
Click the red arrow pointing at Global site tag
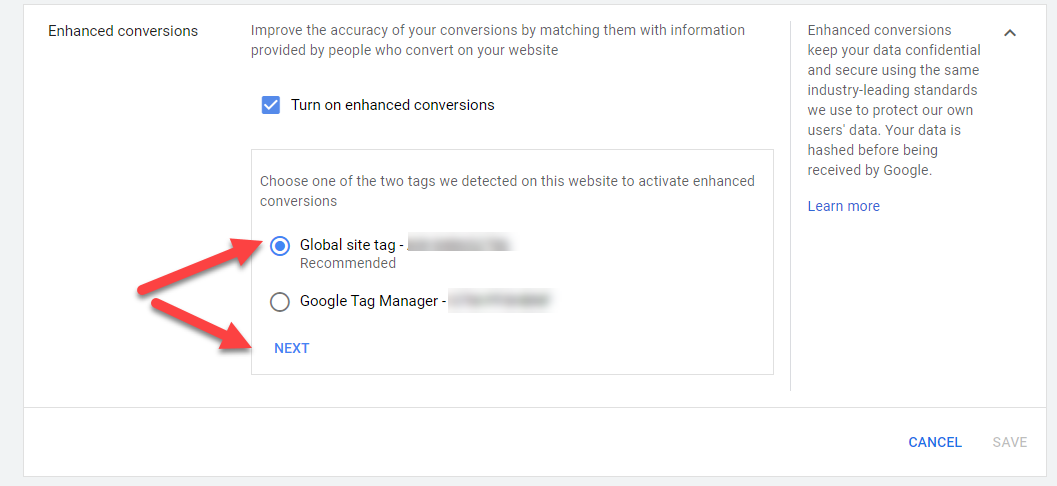[x=200, y=266]
